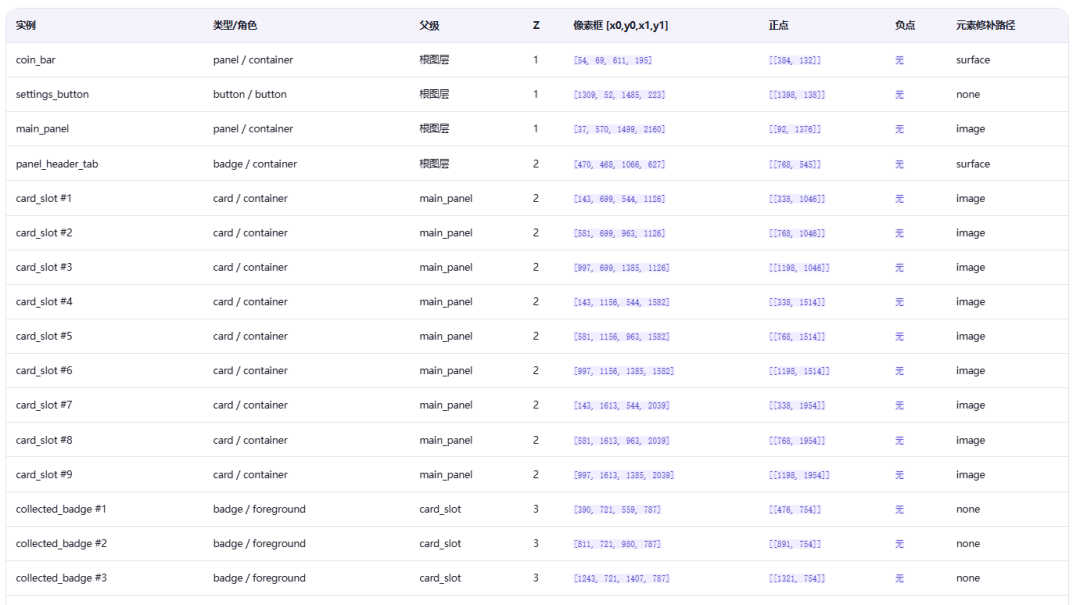This screenshot has width=1080, height=605.
Task: Click card_slot #6's positive point value
Action: coord(800,371)
